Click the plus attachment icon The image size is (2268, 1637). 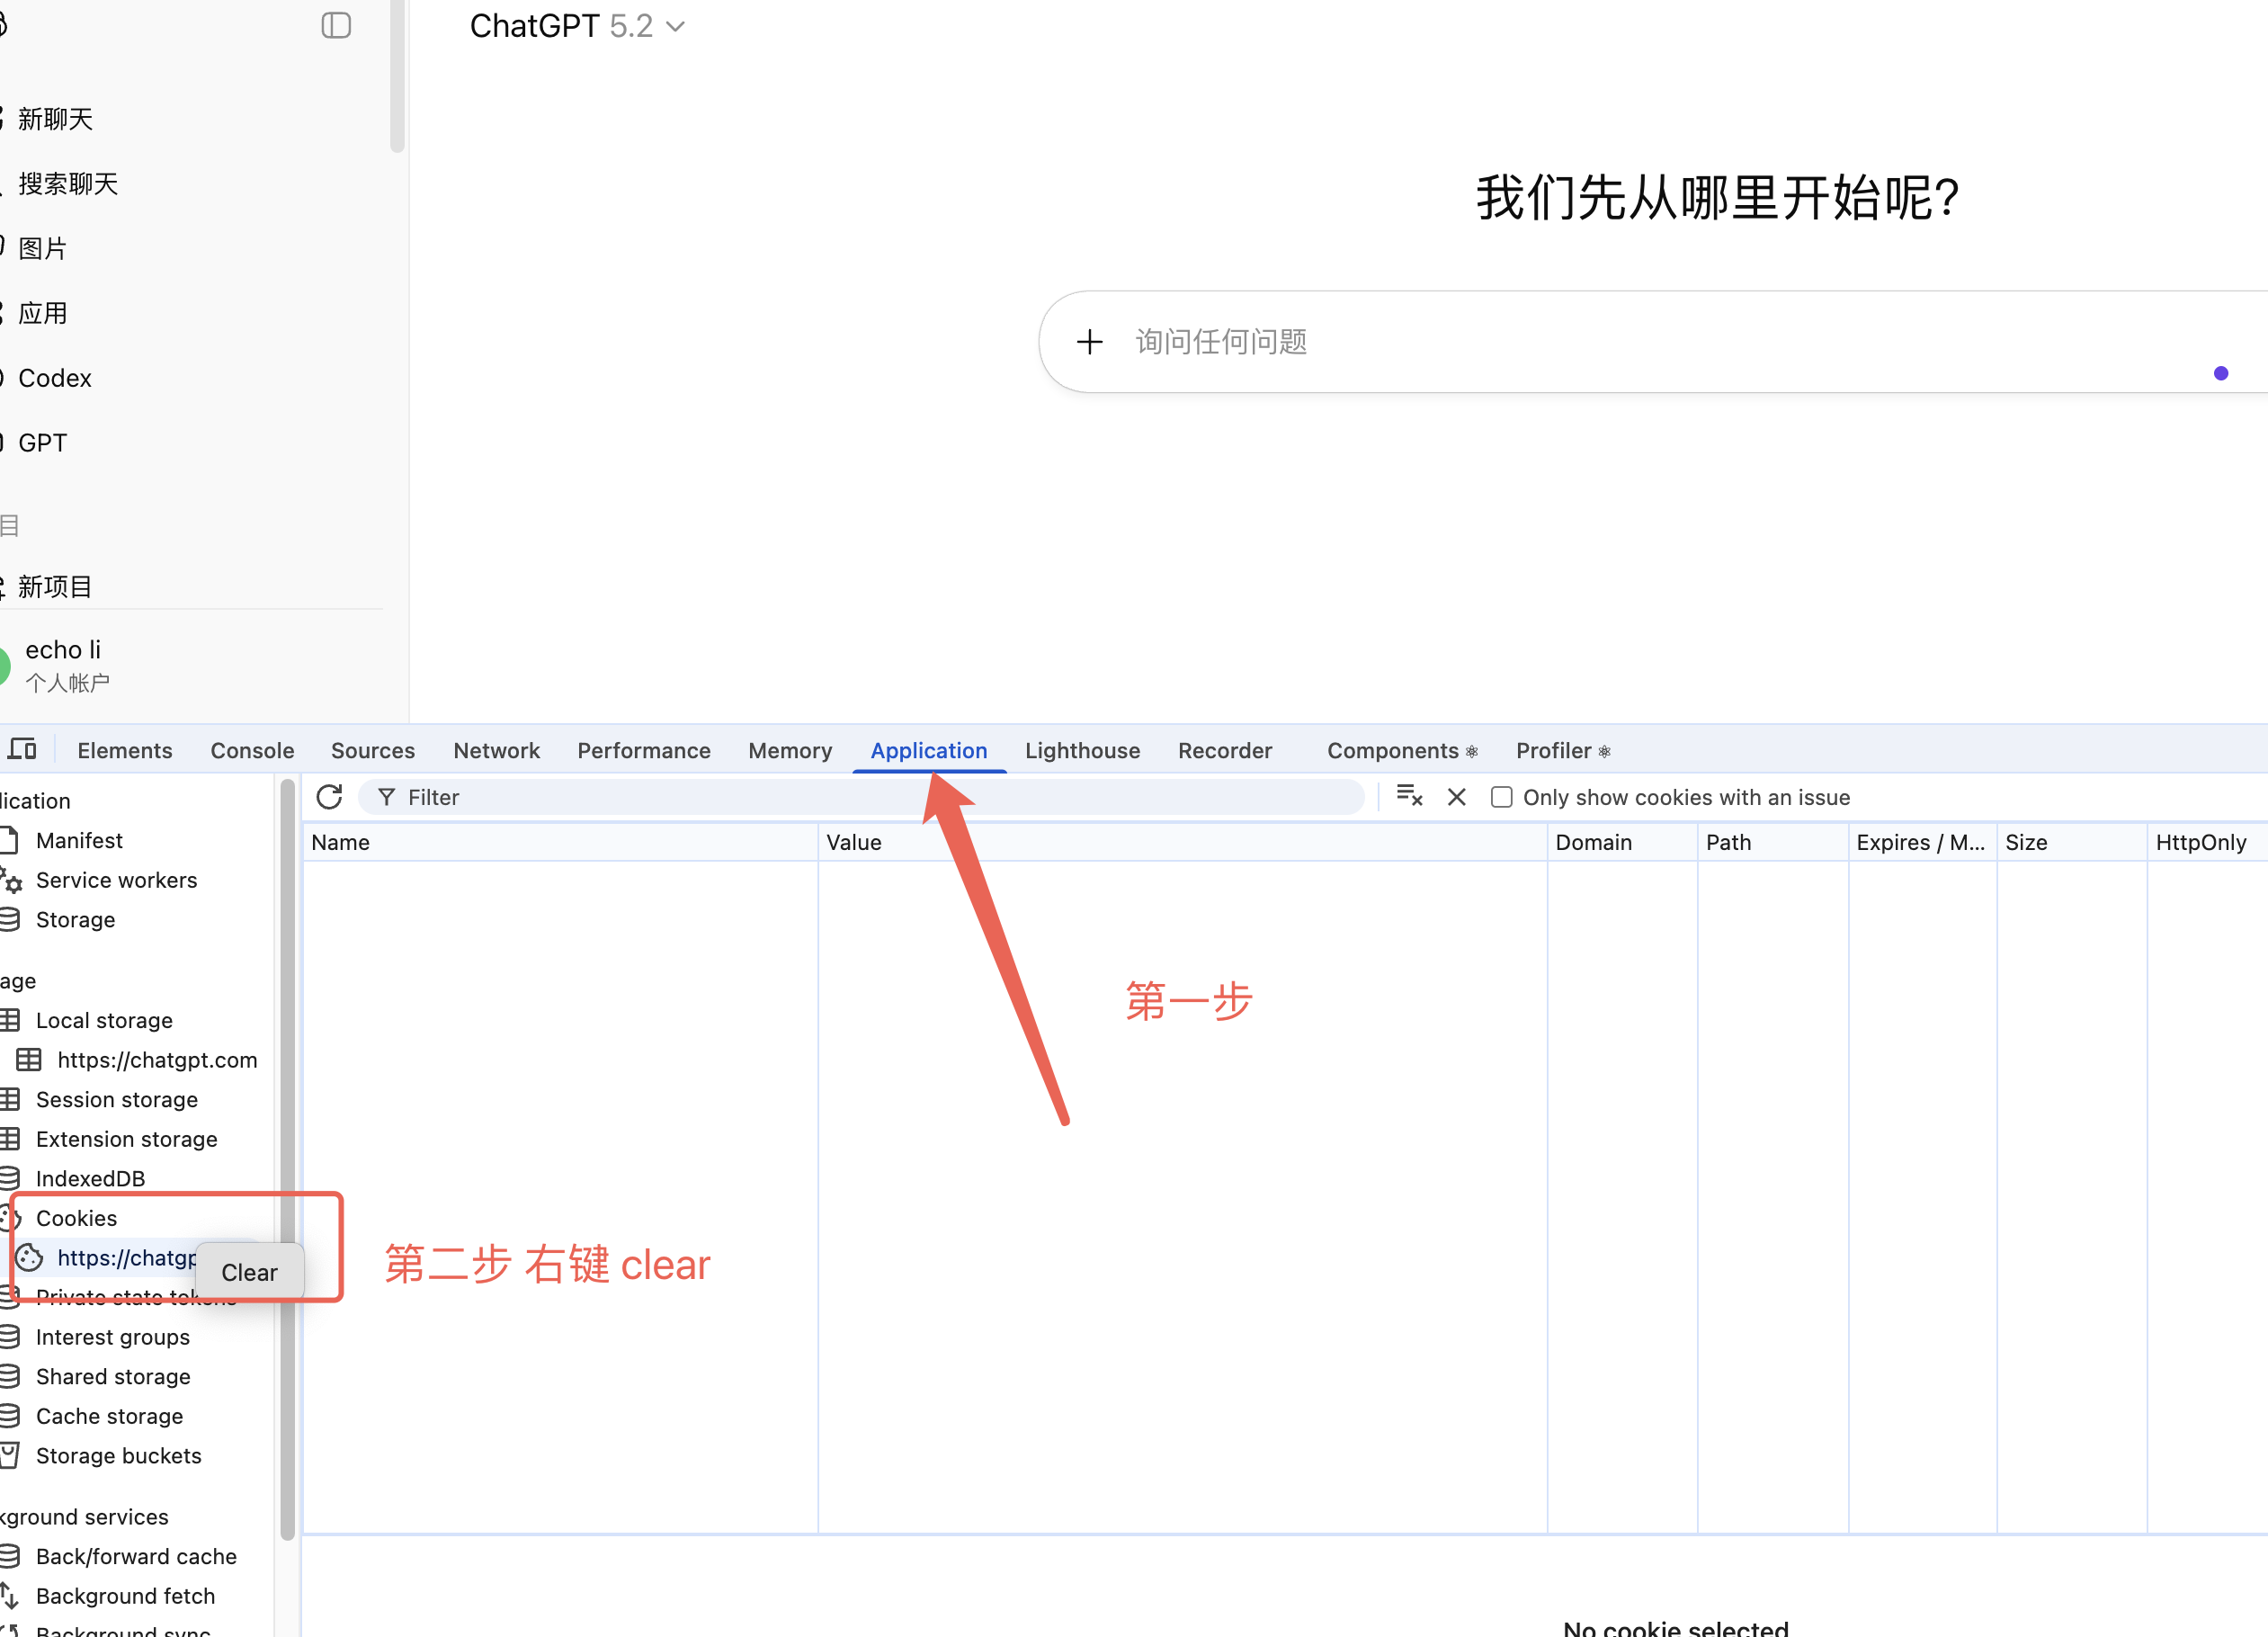(1089, 342)
